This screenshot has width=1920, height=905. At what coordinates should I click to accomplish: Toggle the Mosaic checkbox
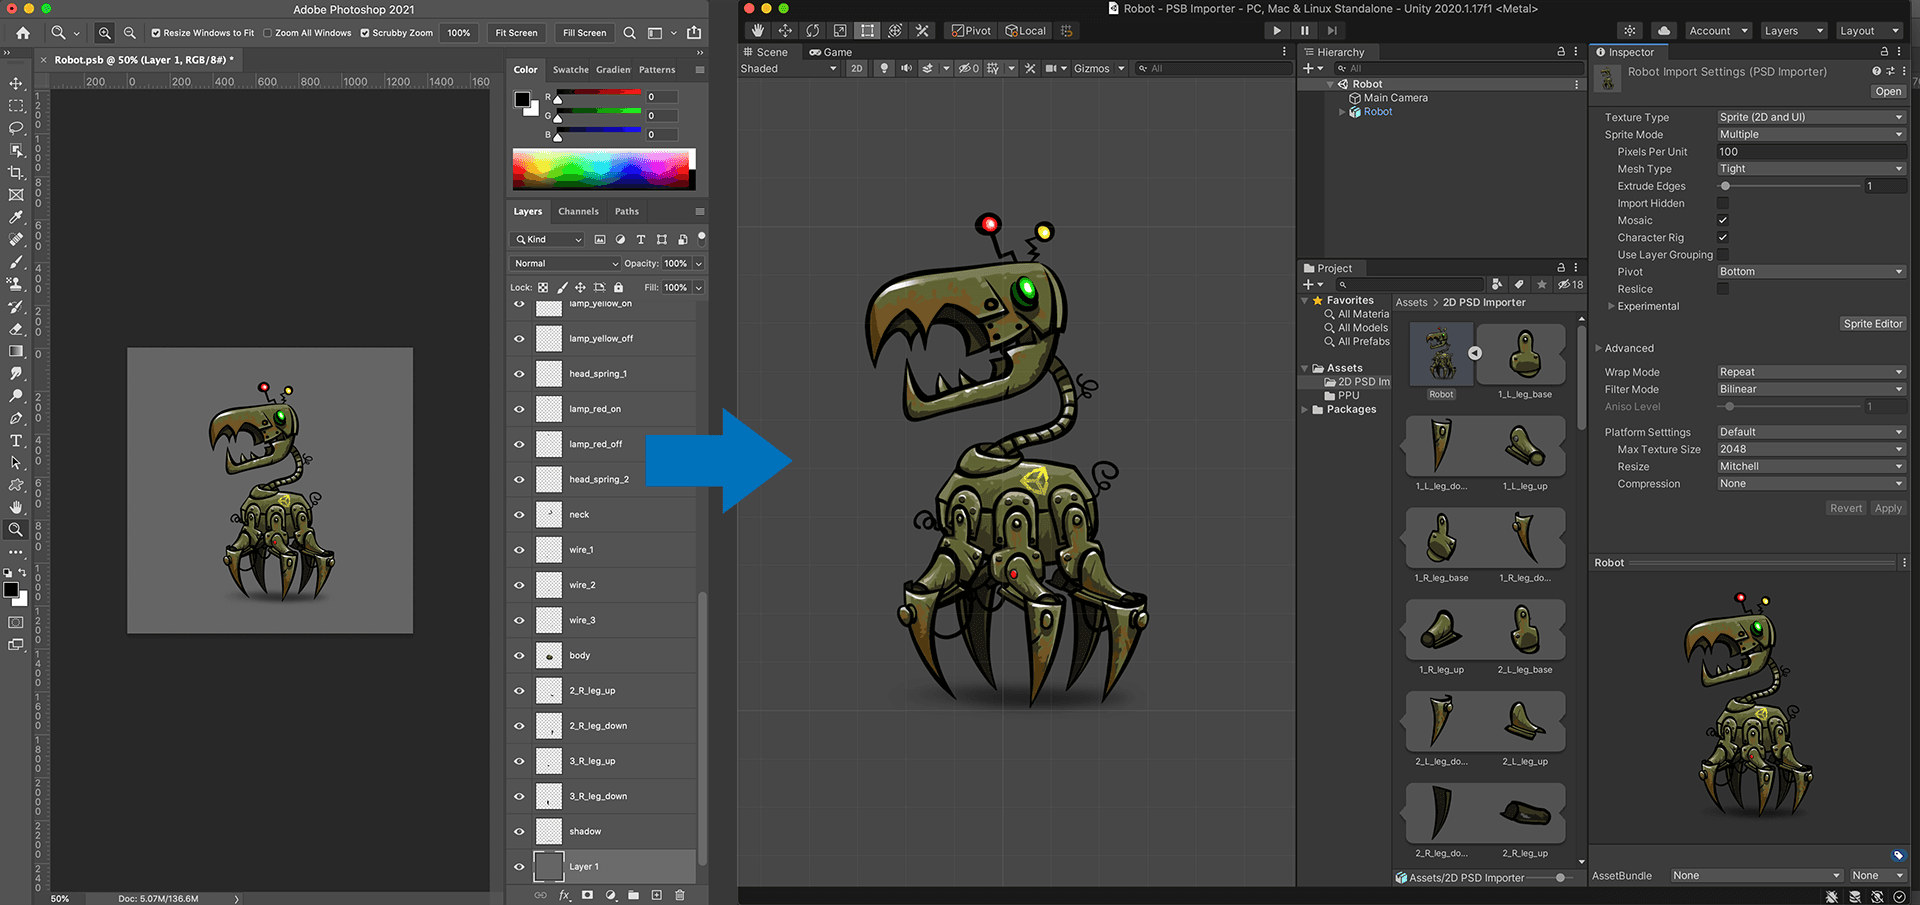pos(1723,220)
